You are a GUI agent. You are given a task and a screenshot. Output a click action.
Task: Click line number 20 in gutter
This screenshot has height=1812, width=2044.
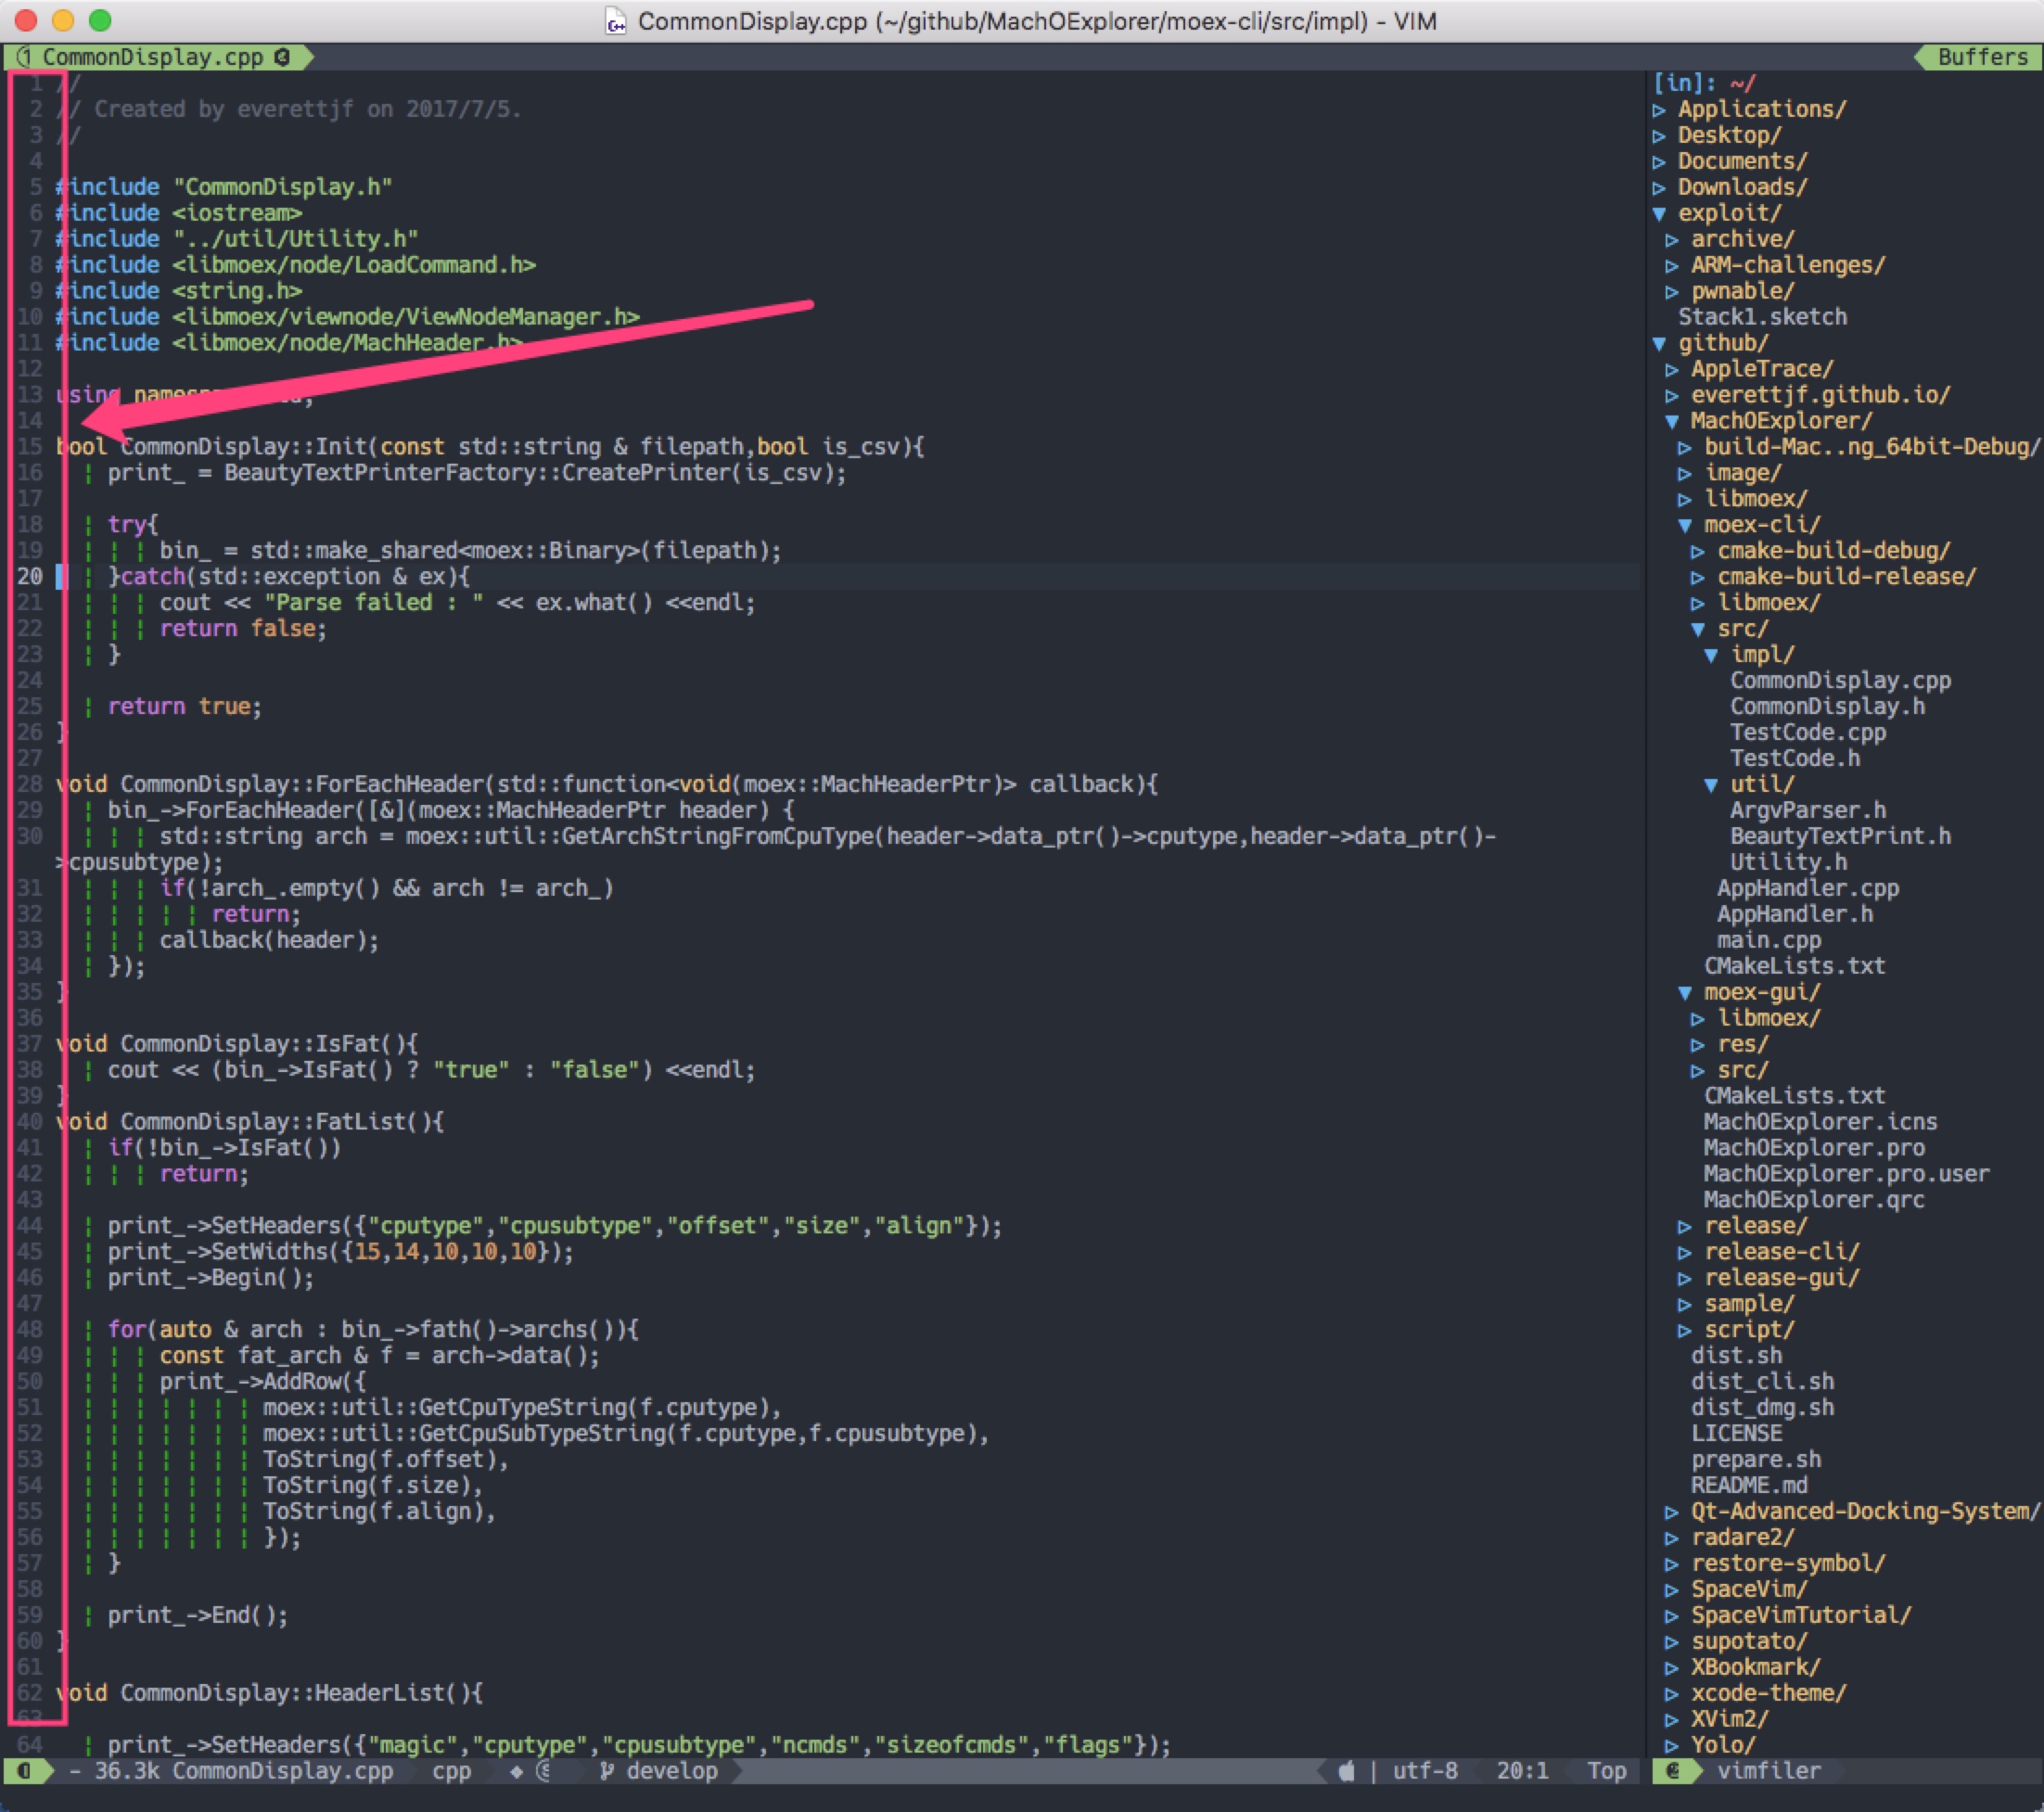pos(30,577)
